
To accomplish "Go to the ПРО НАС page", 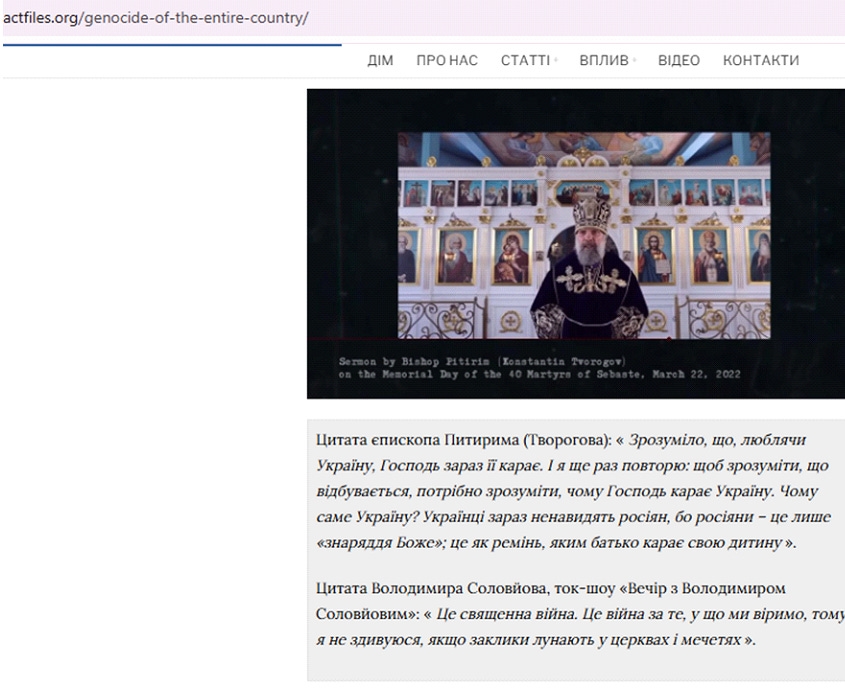I will click(447, 61).
